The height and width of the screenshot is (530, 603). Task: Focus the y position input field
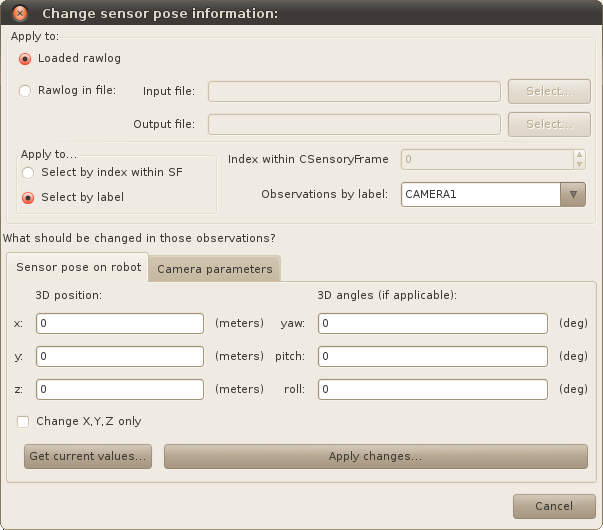click(x=120, y=357)
